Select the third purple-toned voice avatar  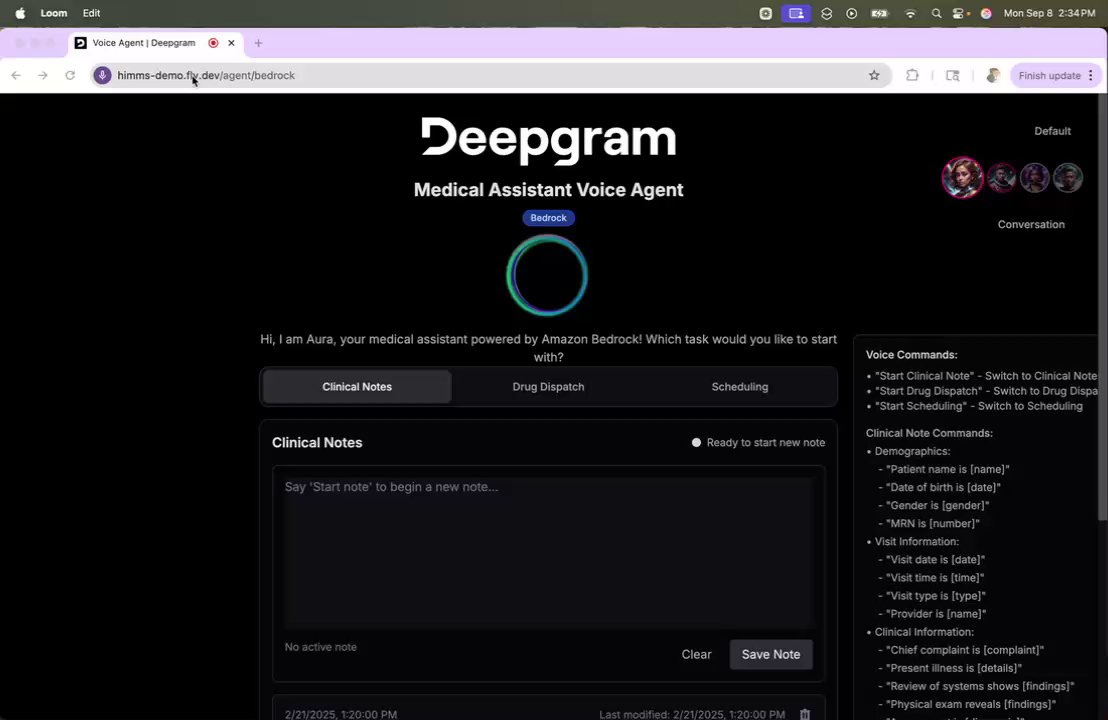(x=1035, y=177)
